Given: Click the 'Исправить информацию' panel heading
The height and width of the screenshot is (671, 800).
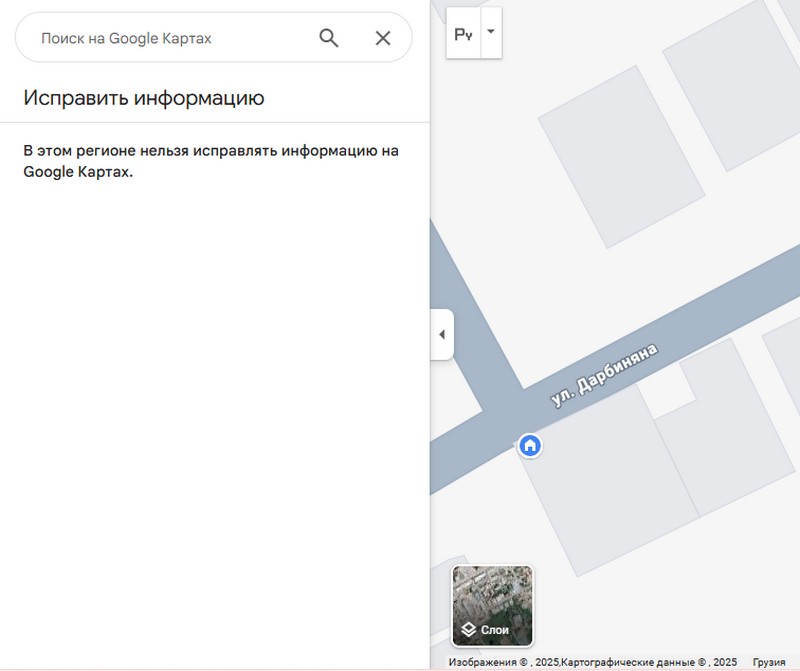Looking at the screenshot, I should point(144,98).
